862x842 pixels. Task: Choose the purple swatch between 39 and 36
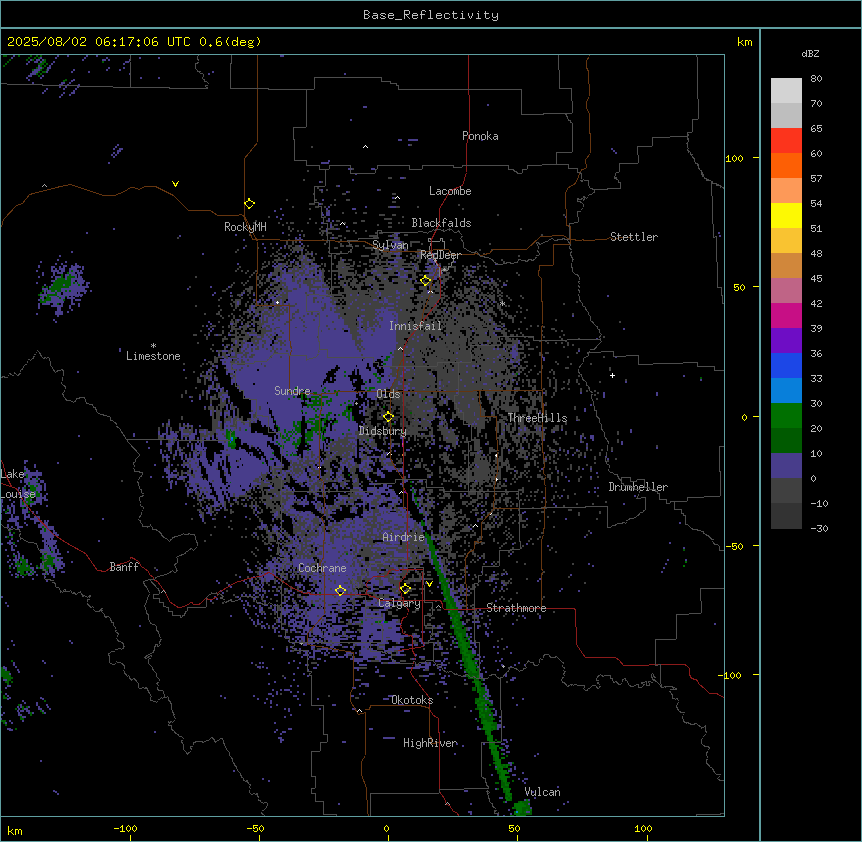click(x=786, y=341)
